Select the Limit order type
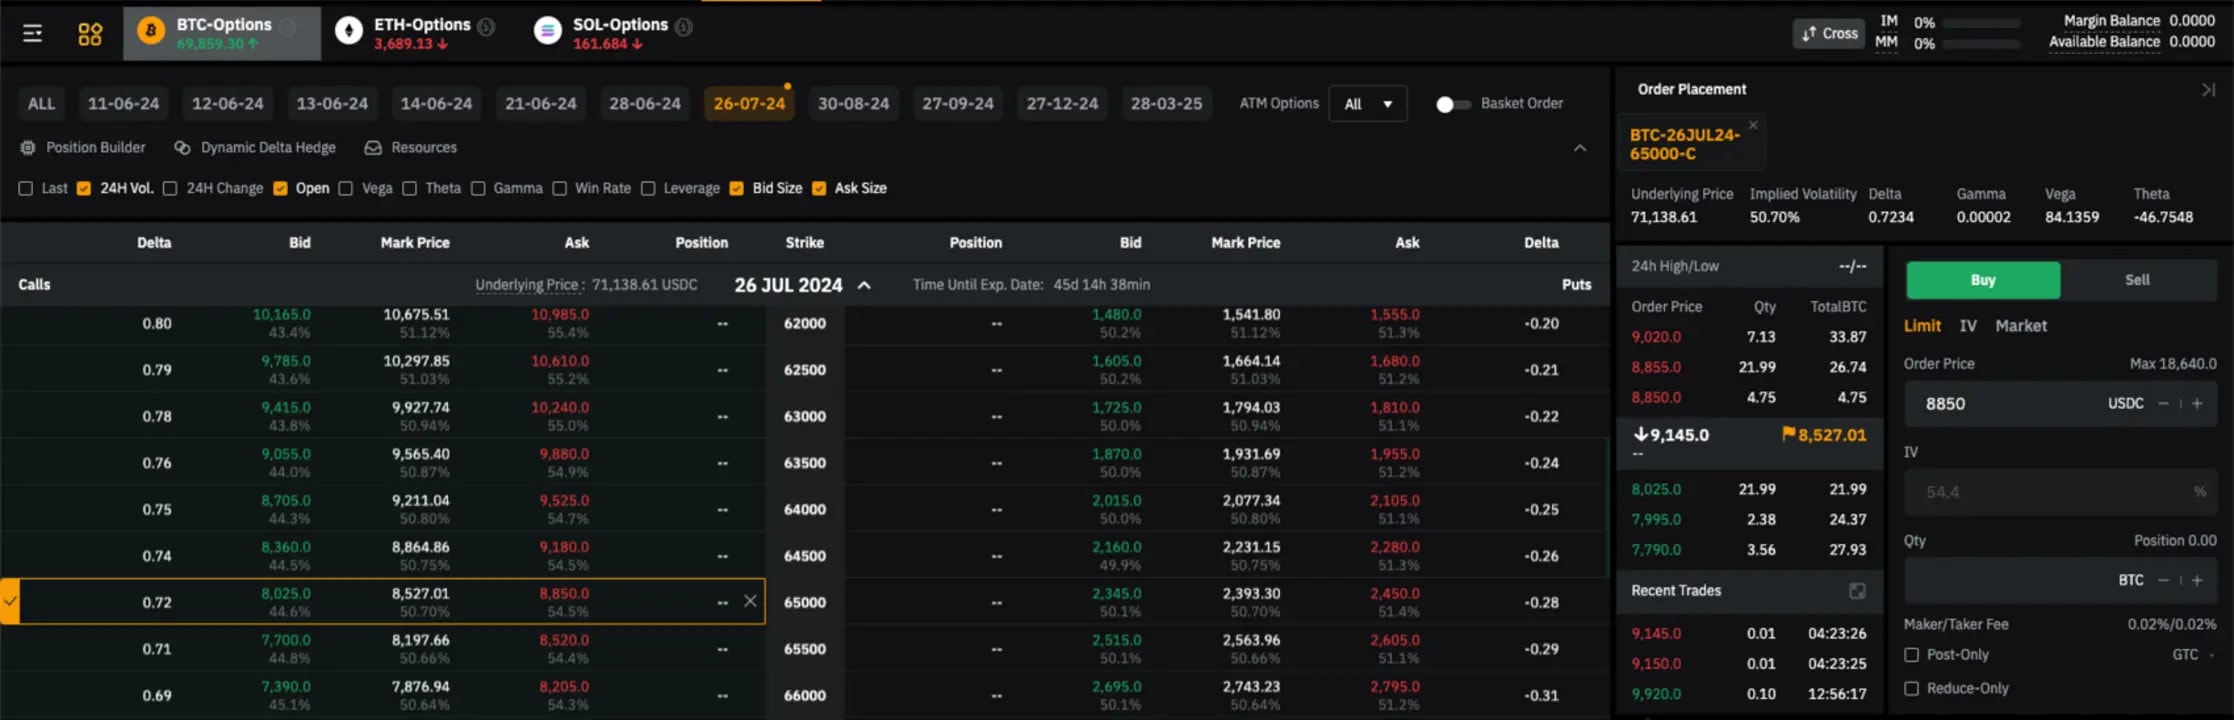2234x720 pixels. click(x=1922, y=326)
